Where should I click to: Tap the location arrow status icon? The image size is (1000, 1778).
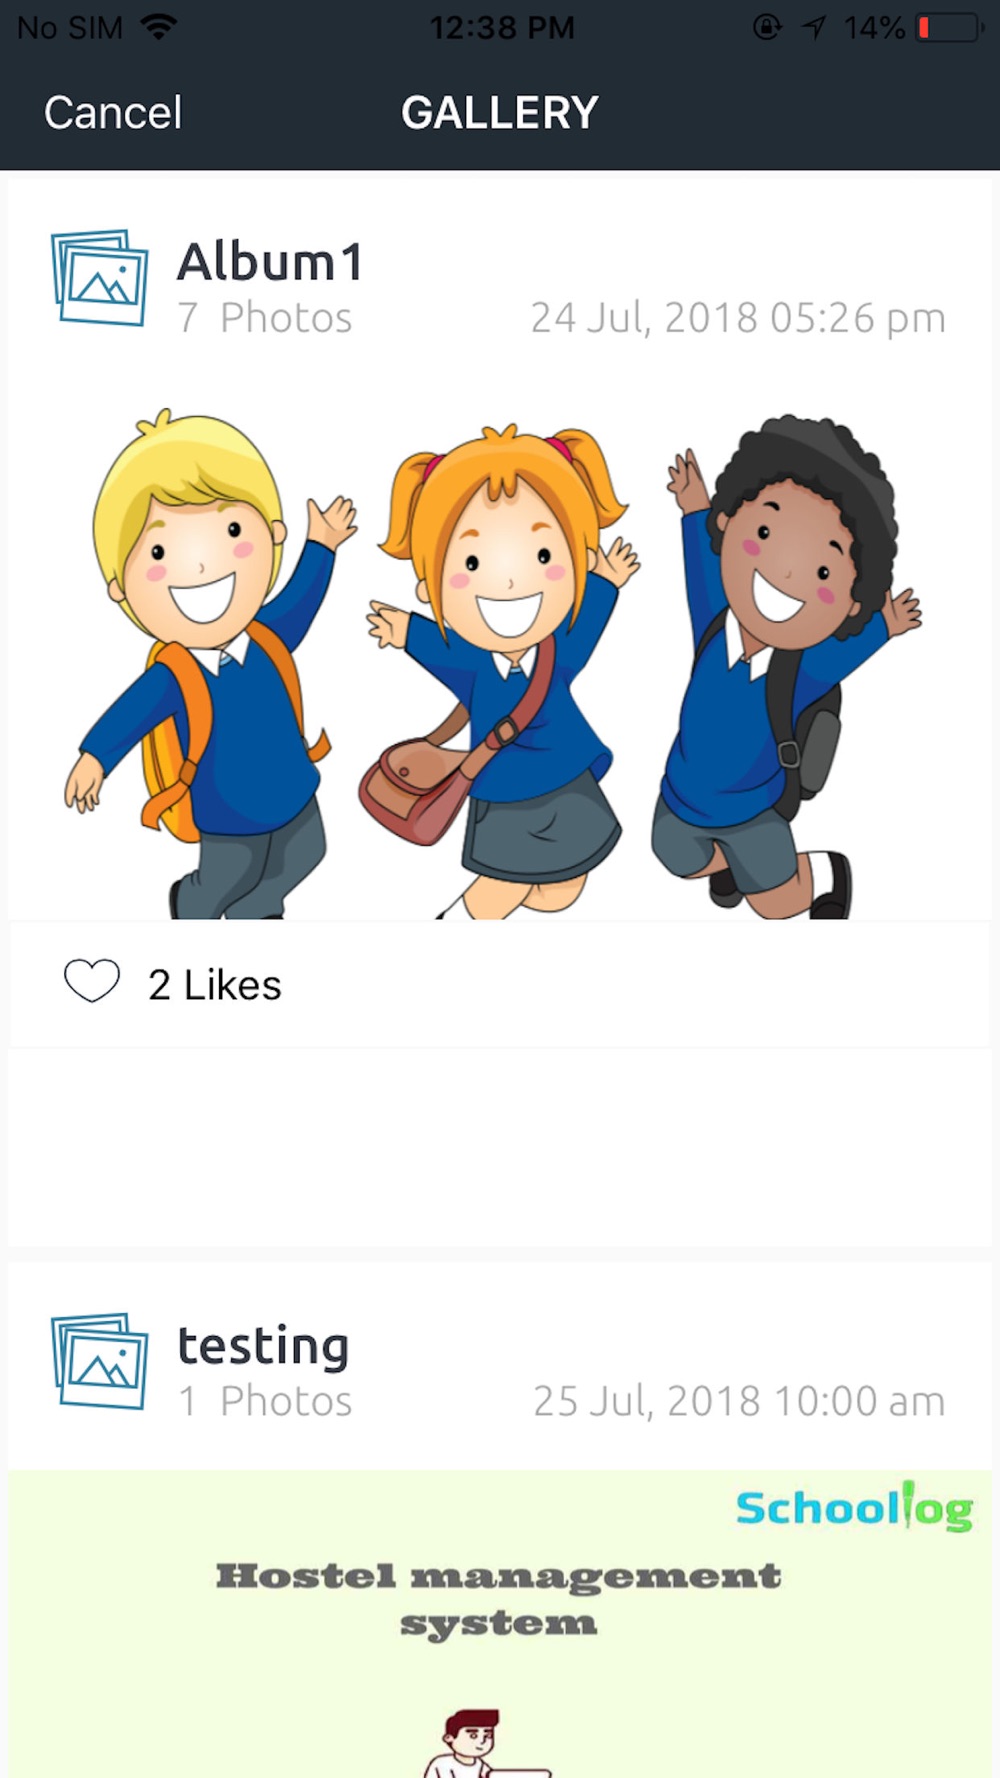click(814, 27)
